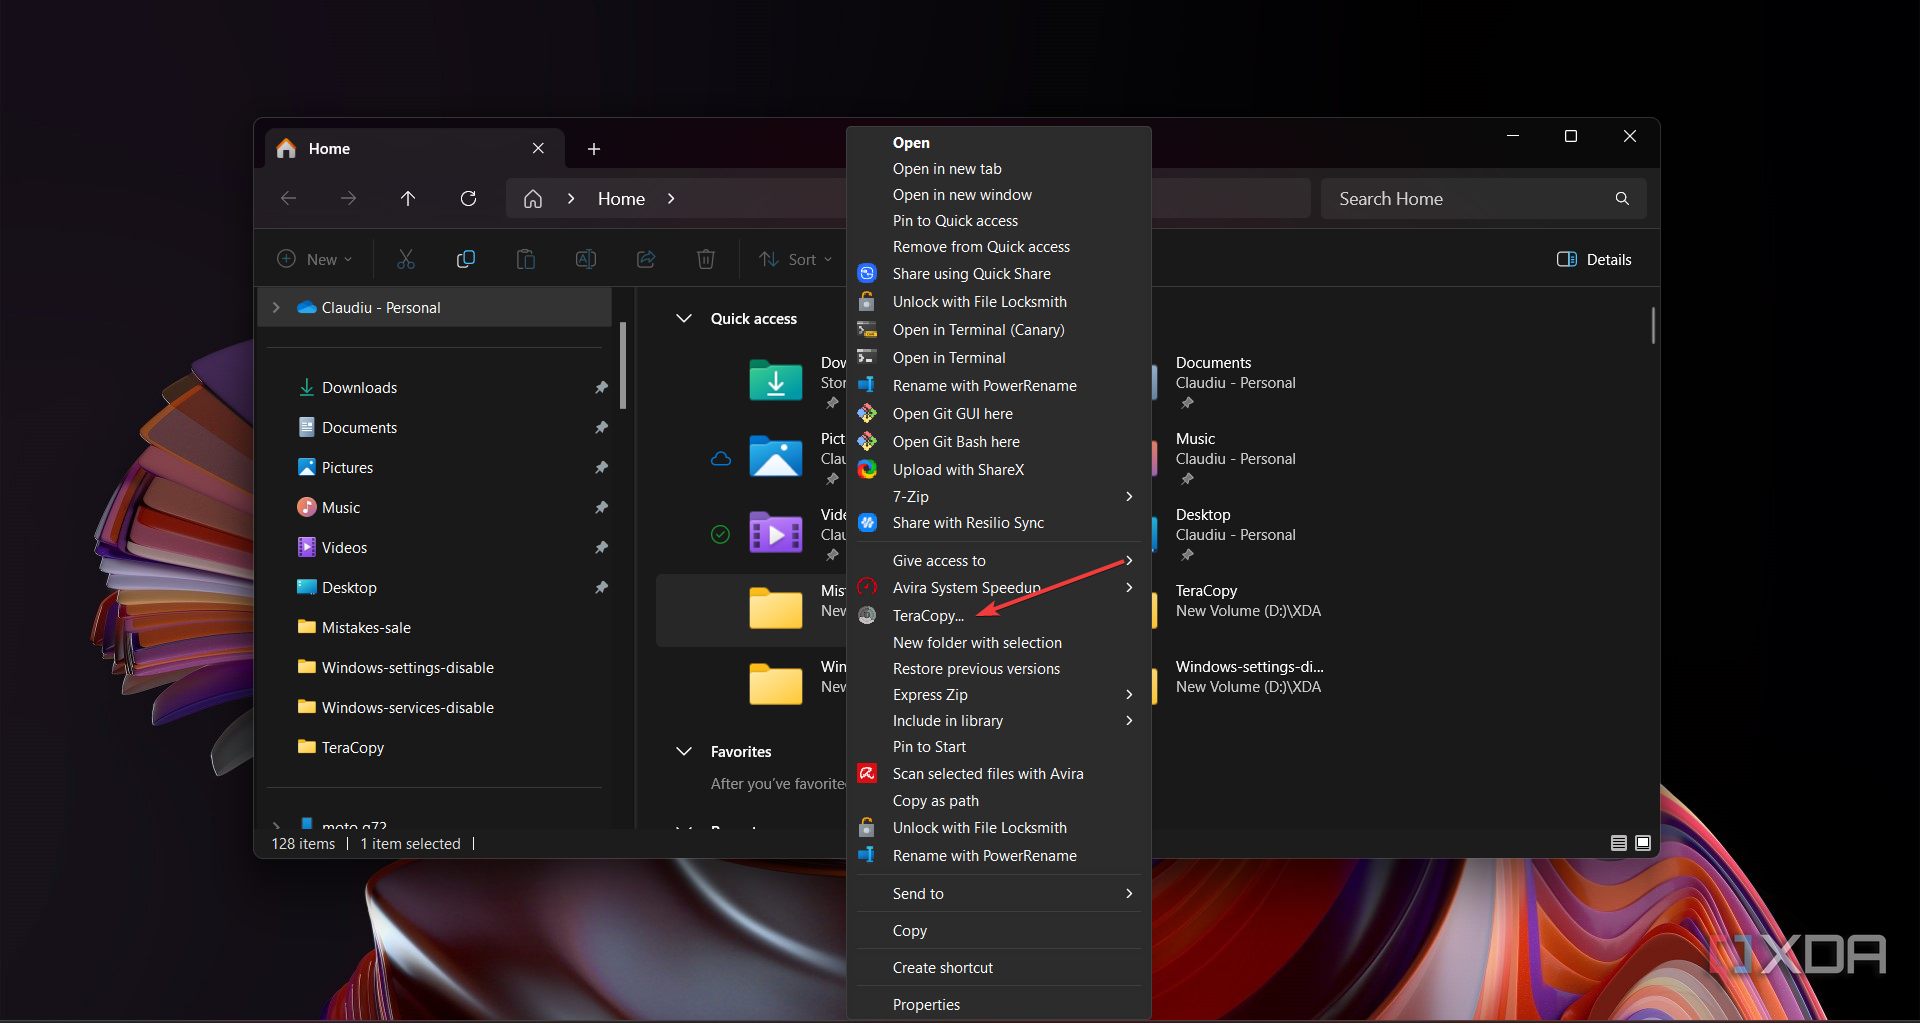Click the Delete trash icon
The width and height of the screenshot is (1920, 1023).
(x=705, y=259)
